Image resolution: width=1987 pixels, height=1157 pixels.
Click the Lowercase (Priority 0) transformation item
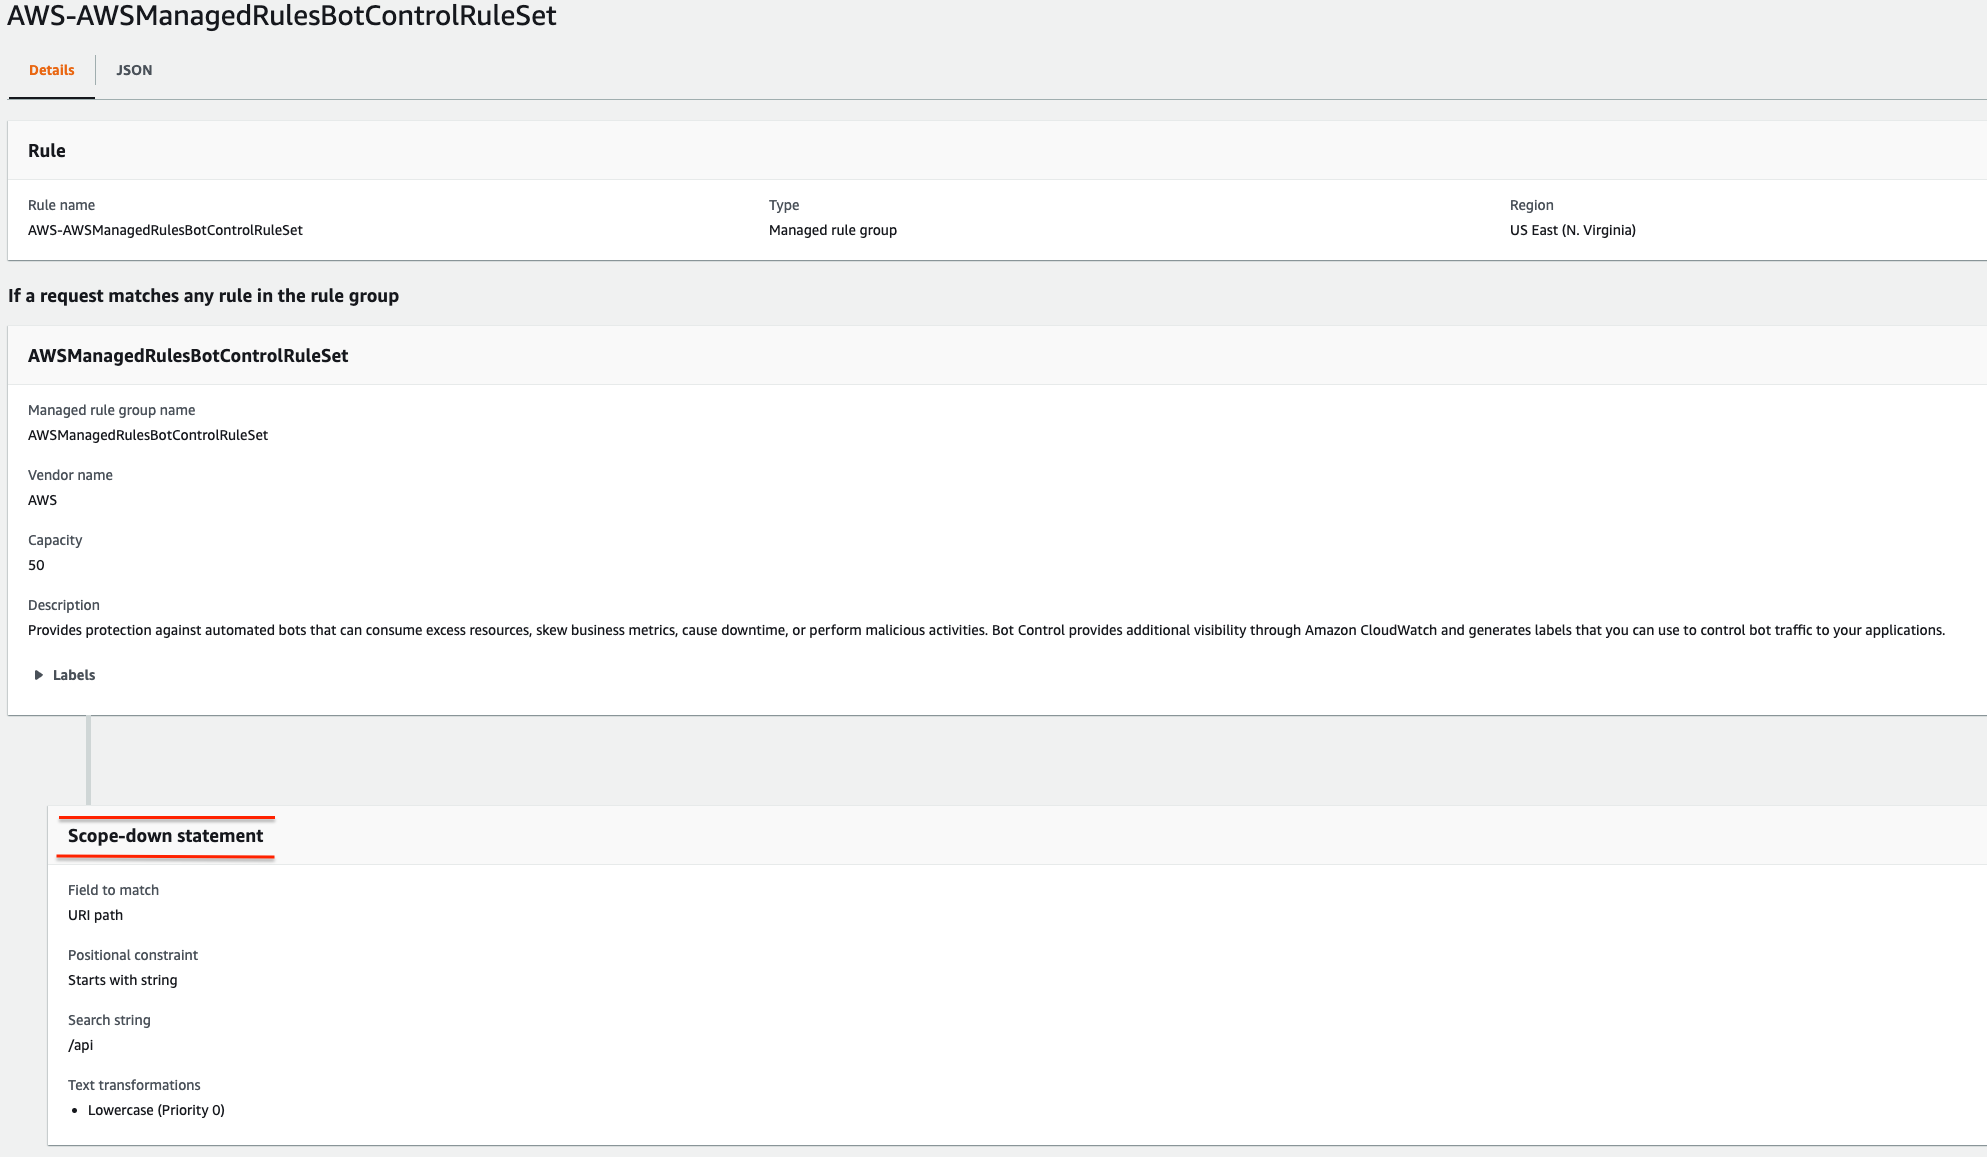[156, 1110]
